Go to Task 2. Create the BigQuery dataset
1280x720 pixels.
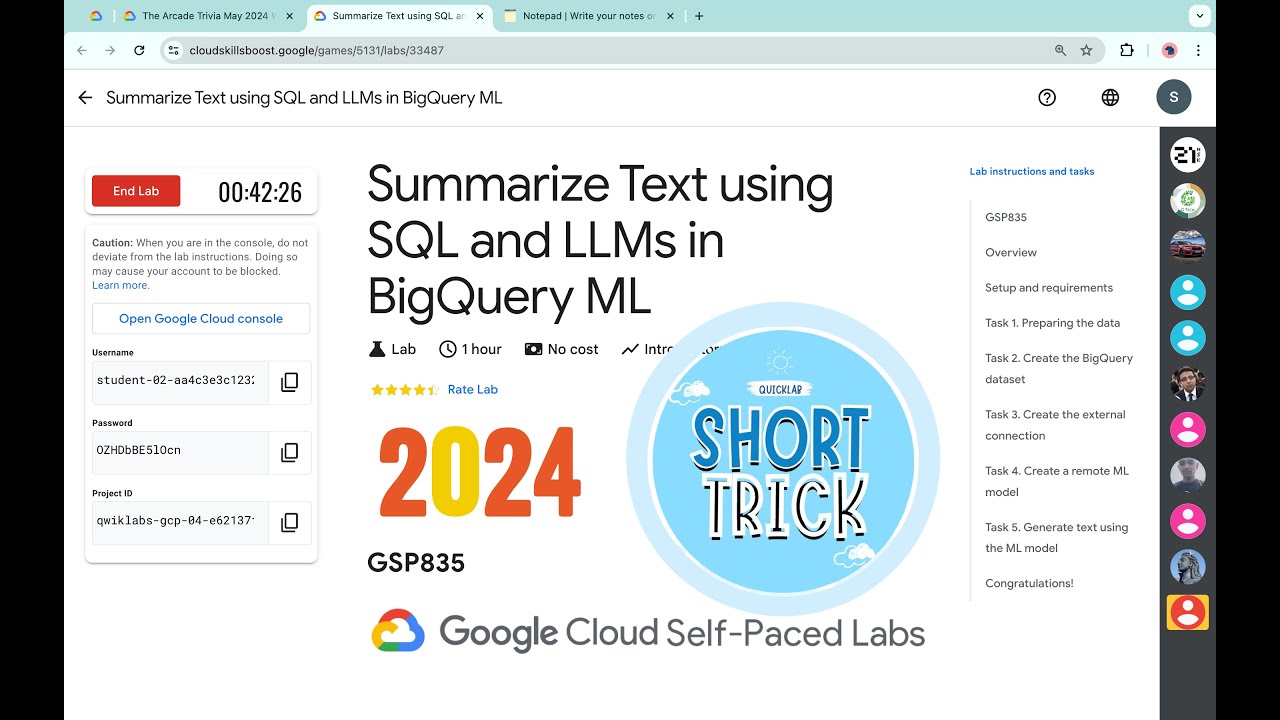1059,369
